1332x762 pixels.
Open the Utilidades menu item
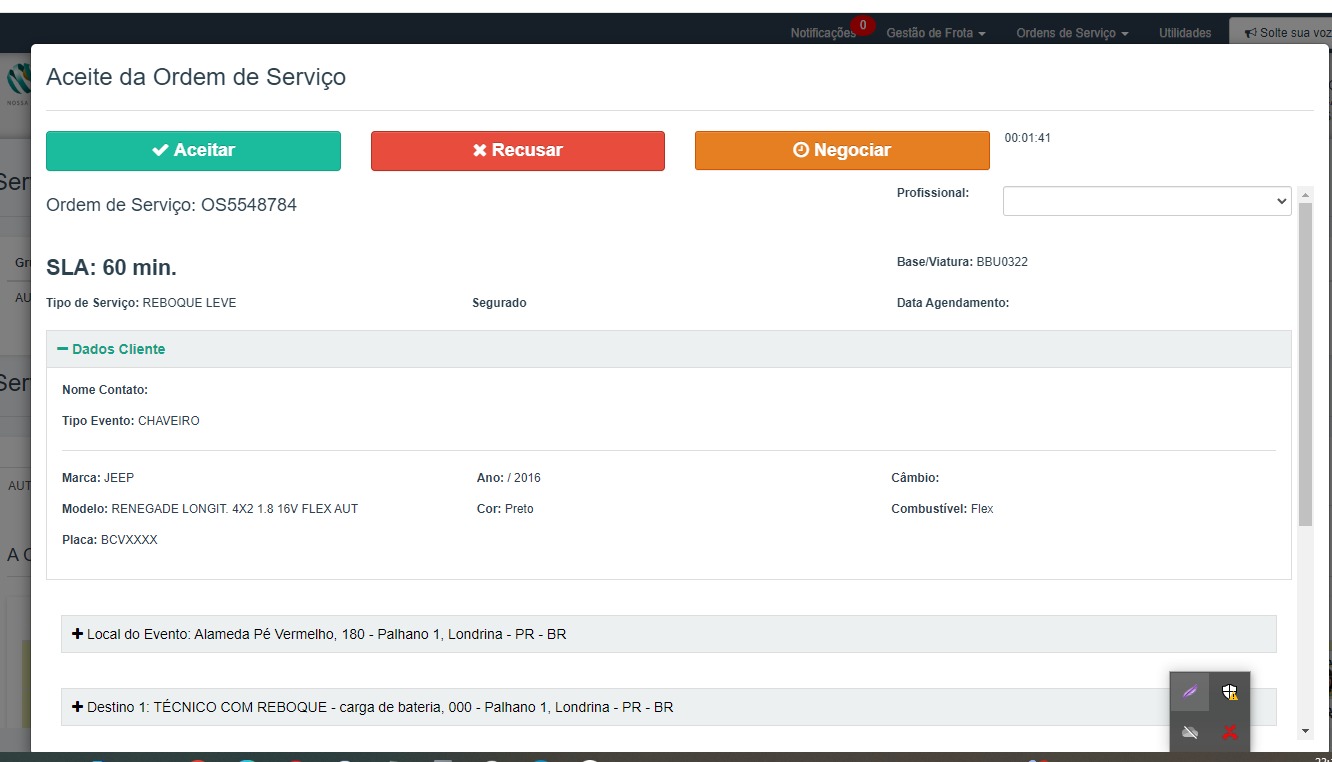pyautogui.click(x=1185, y=33)
